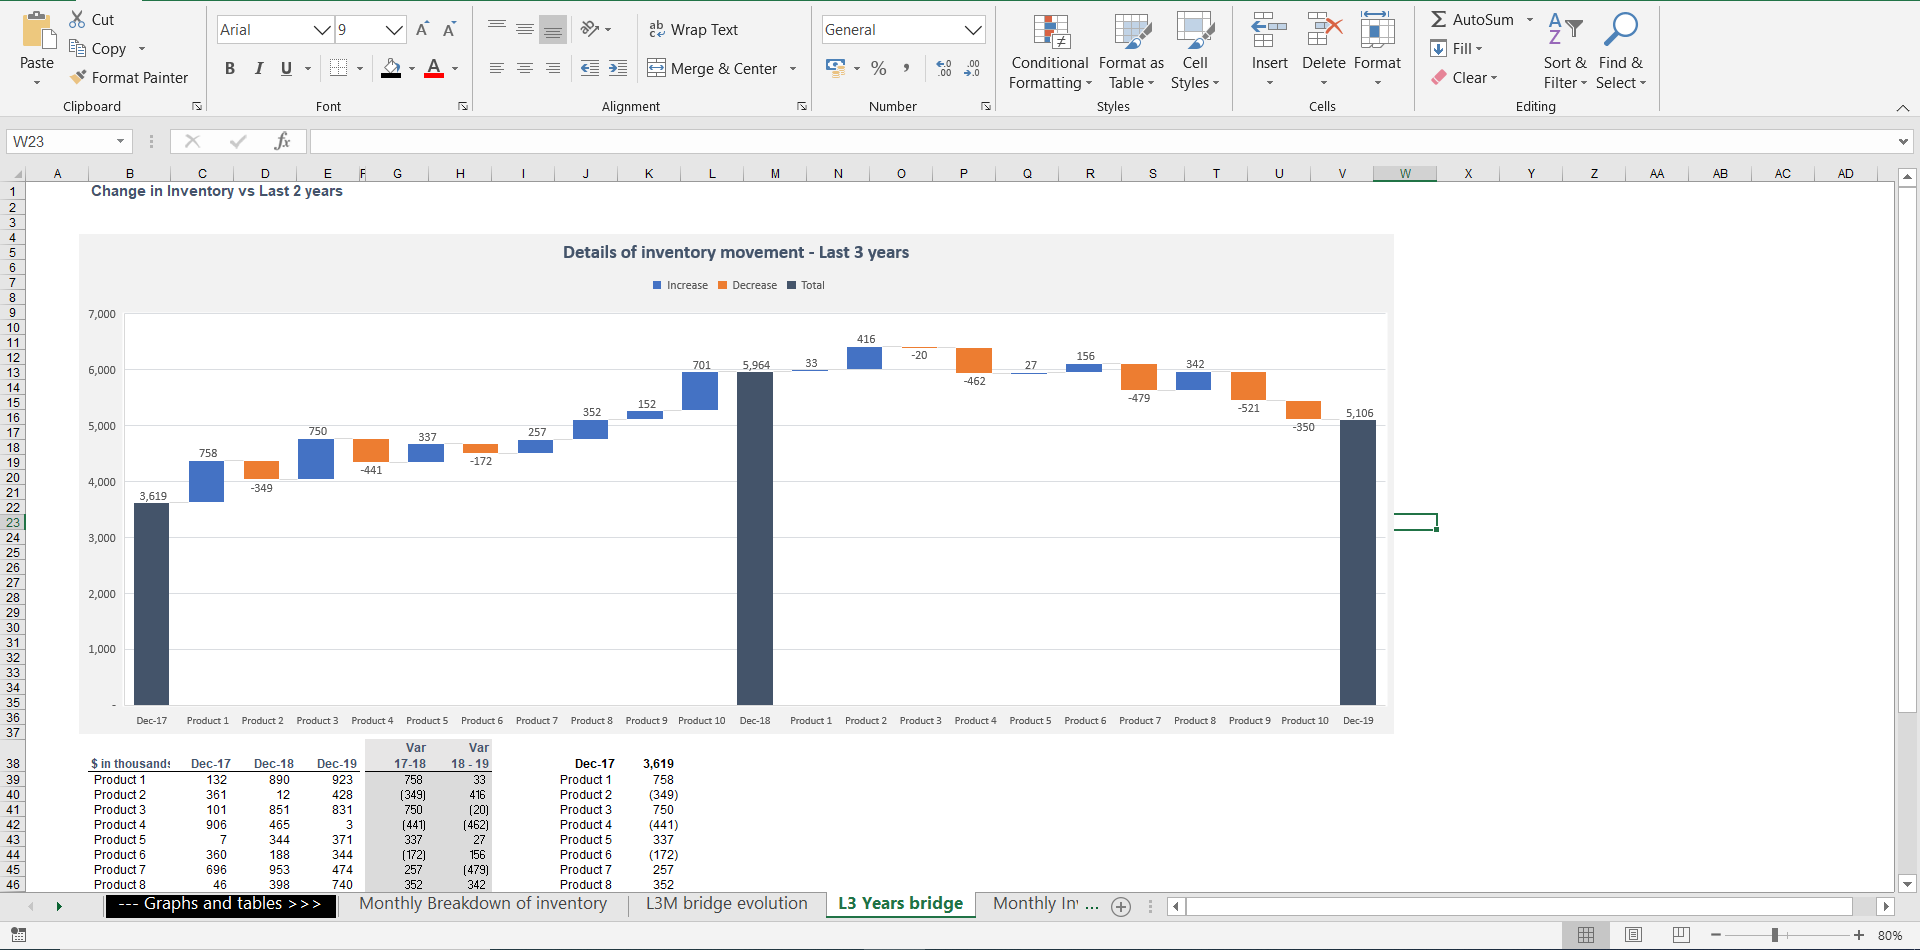Expand the formula bar
Screen dimensions: 1920x950
coord(1903,141)
